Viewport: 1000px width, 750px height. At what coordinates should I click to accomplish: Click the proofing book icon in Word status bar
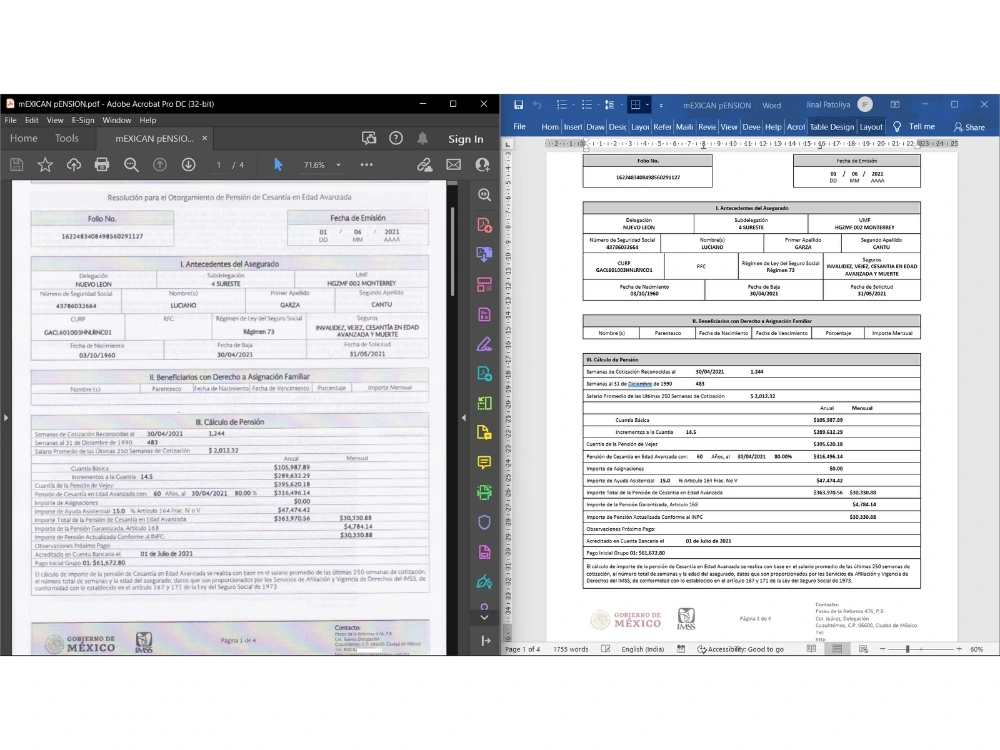click(605, 649)
